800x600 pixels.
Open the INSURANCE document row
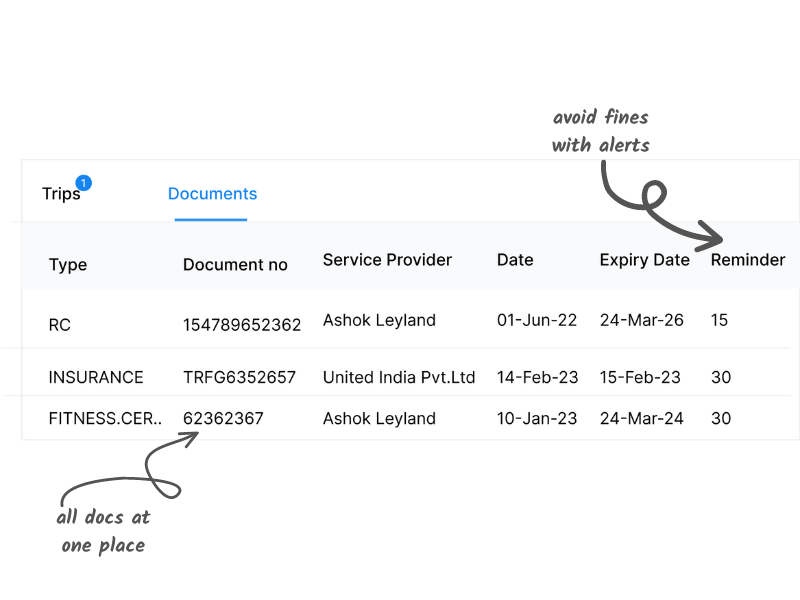coord(411,377)
